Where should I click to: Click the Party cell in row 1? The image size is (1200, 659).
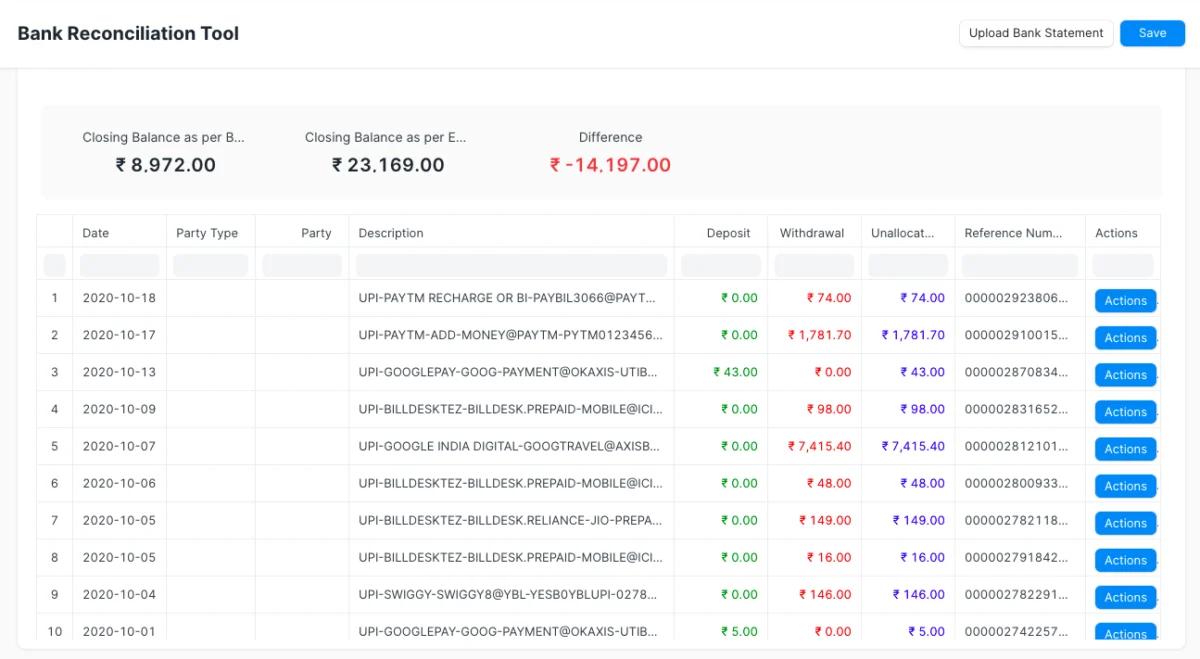point(302,298)
